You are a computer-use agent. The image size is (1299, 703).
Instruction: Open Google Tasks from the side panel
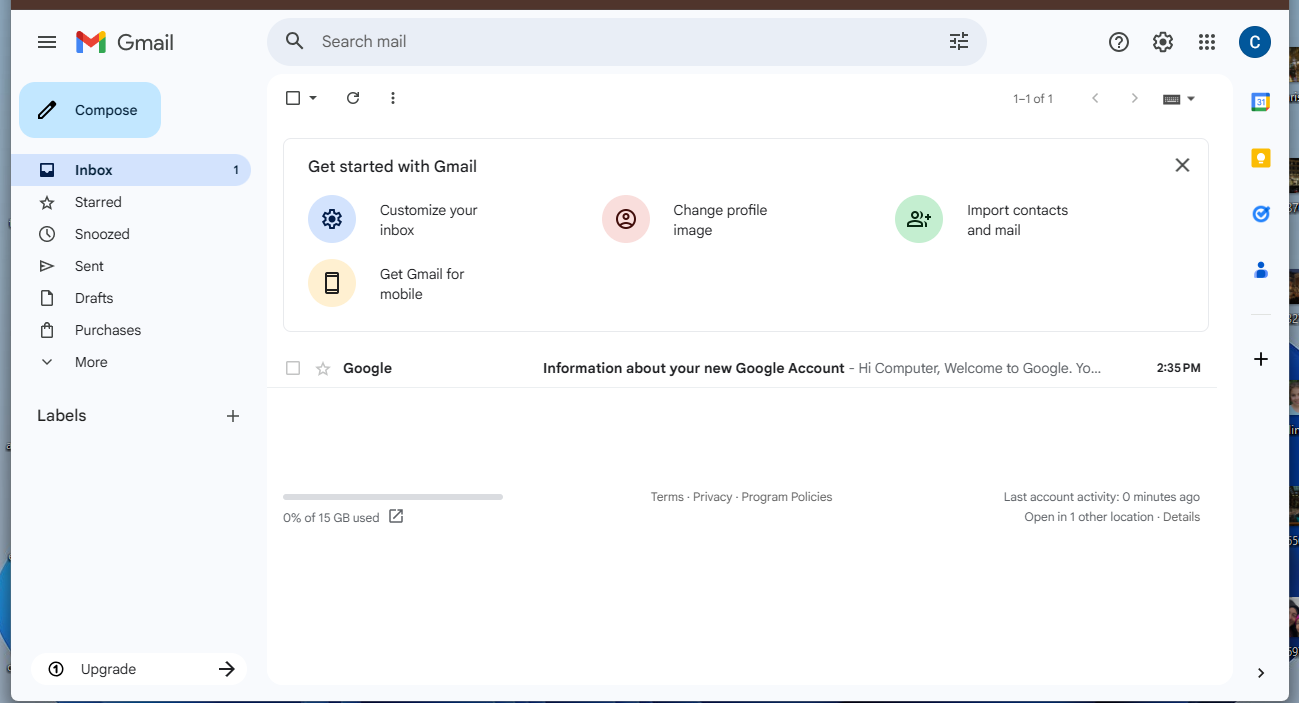(1260, 213)
